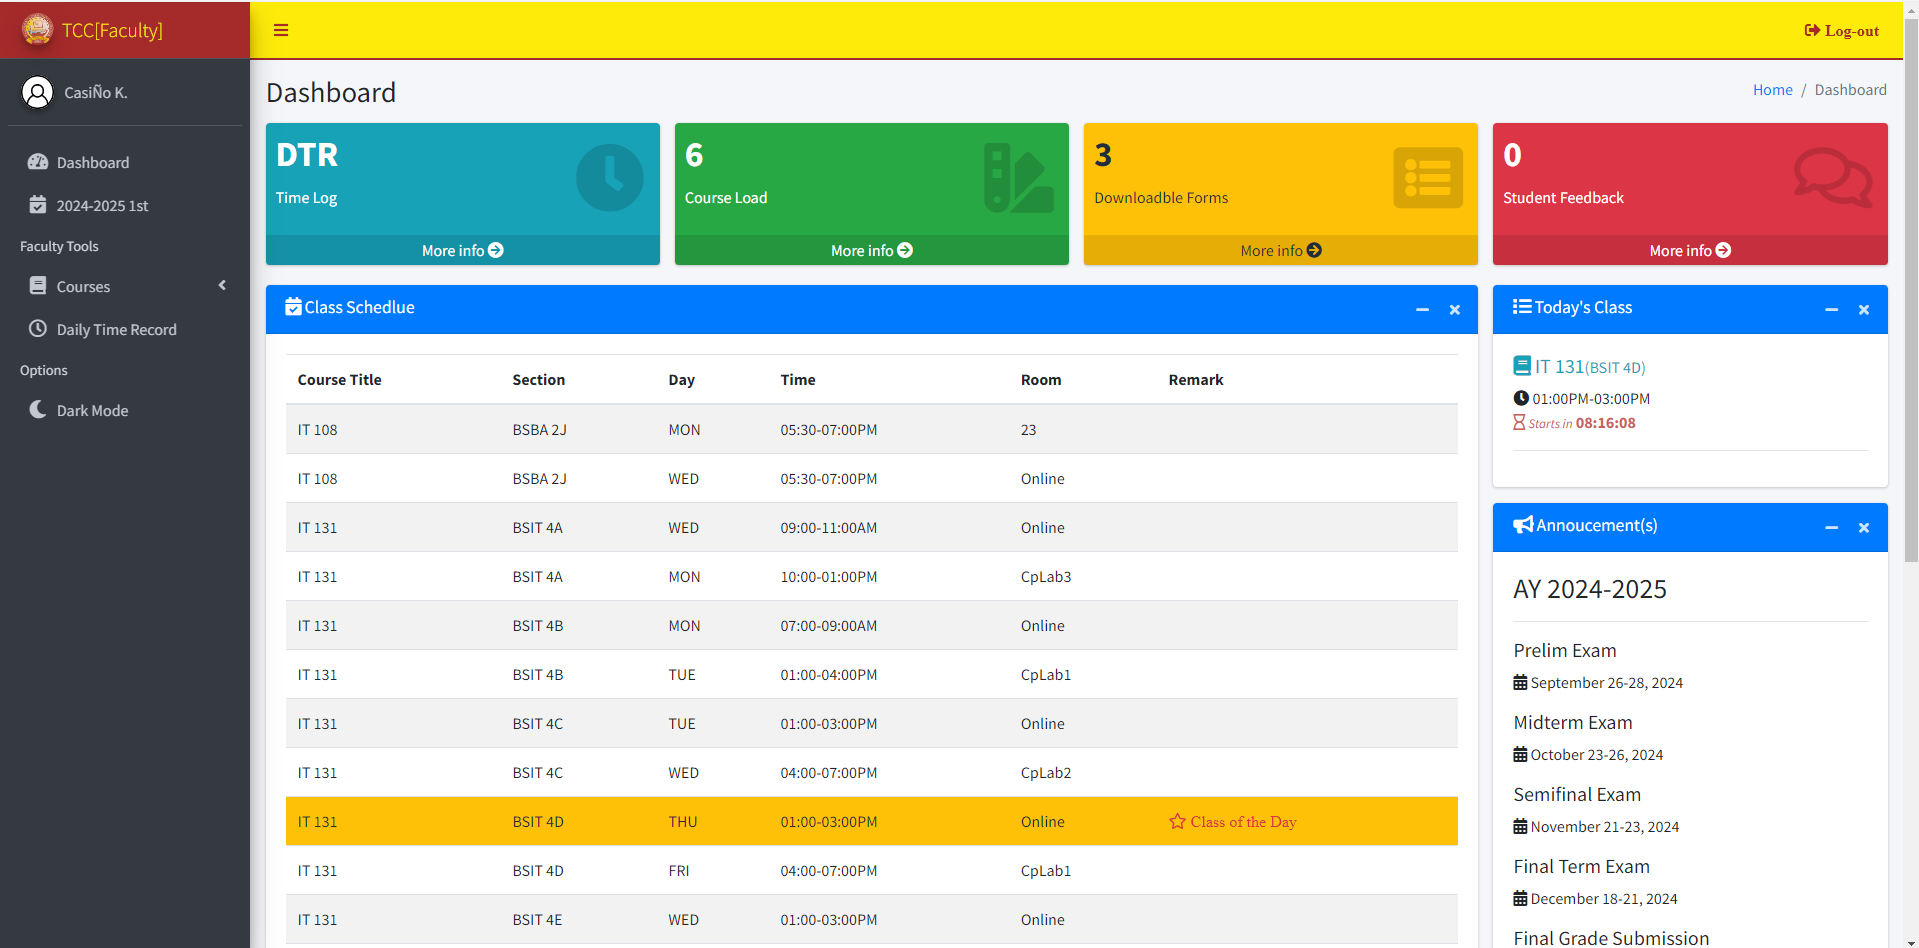Click More info on the Course Load card

(871, 250)
